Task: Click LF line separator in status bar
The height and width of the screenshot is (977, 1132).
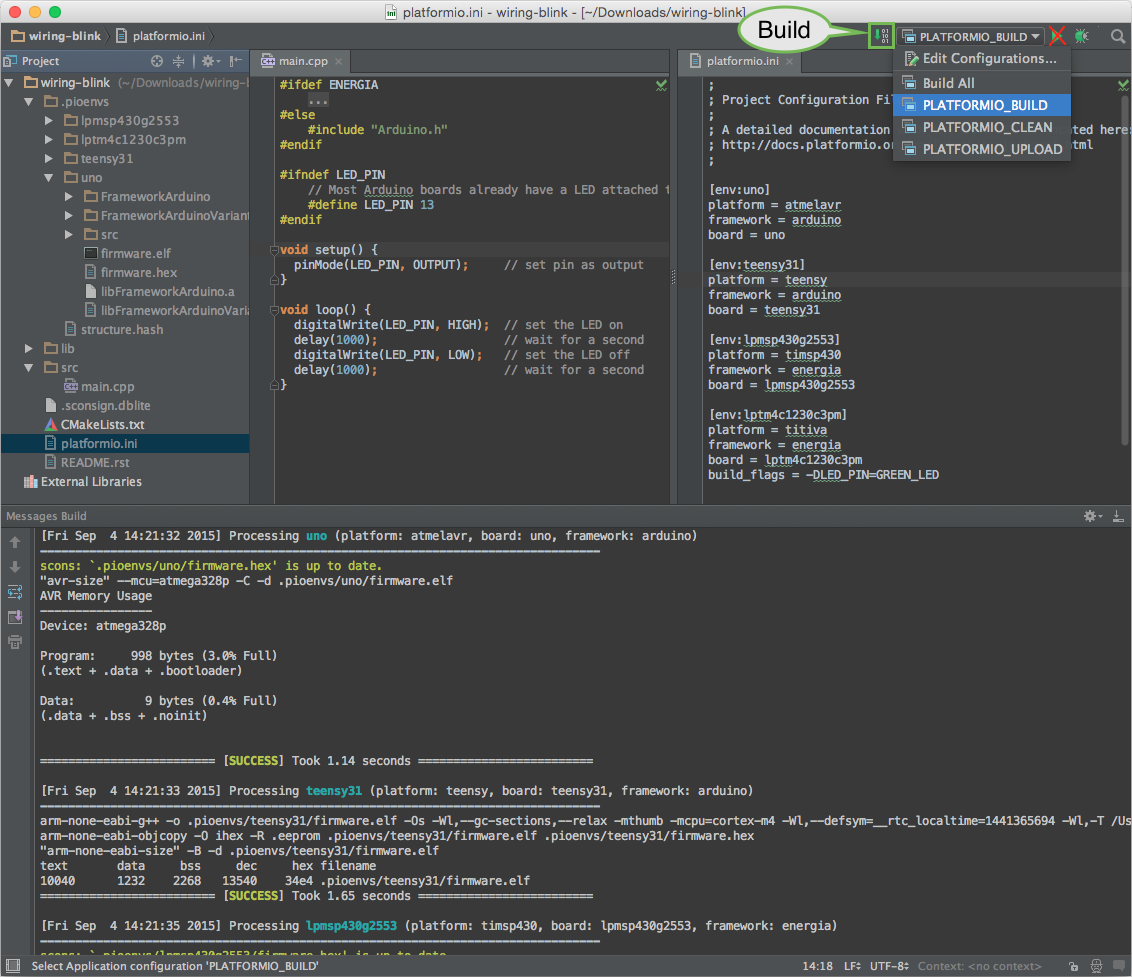Action: 853,966
